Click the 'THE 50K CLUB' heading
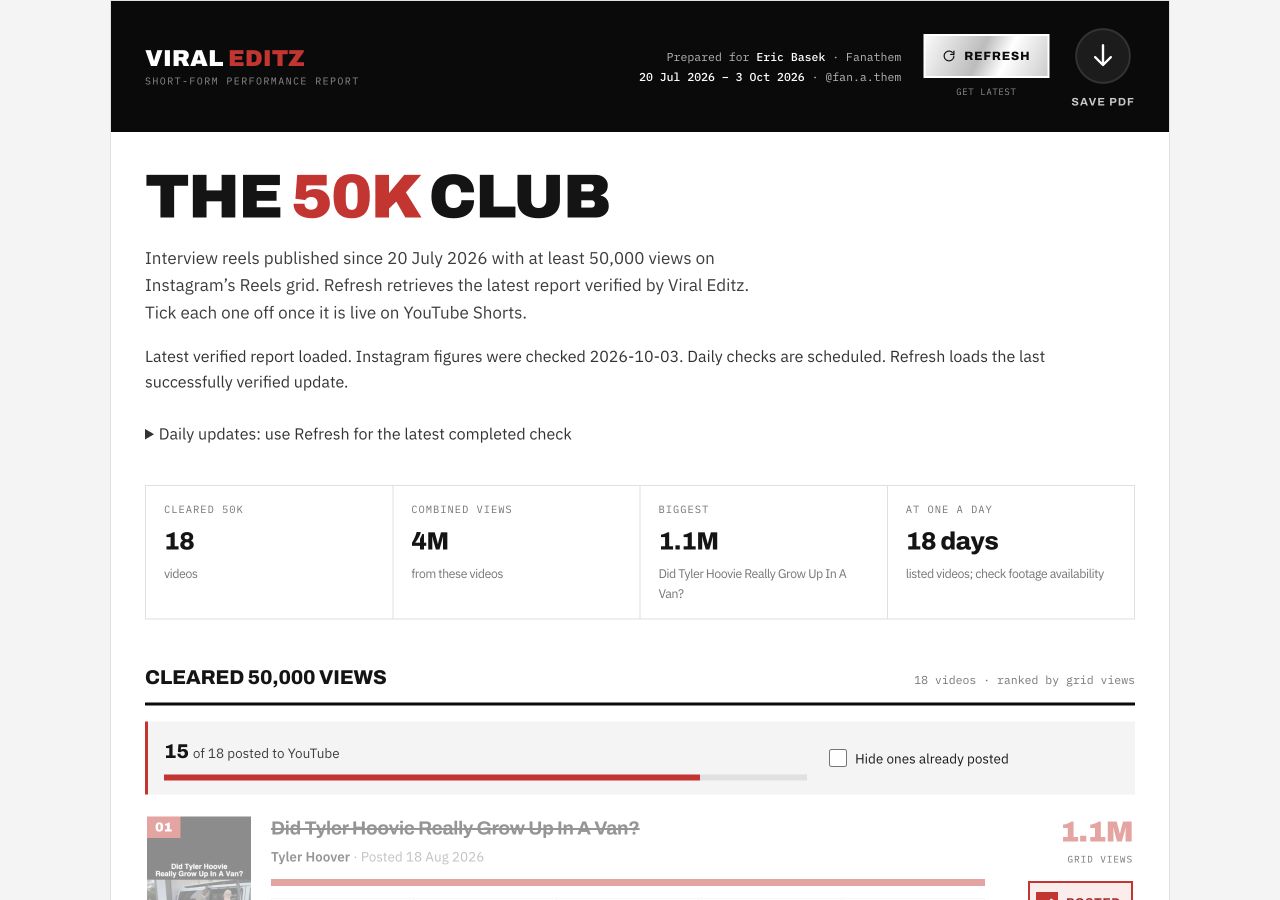Image resolution: width=1280 pixels, height=900 pixels. pyautogui.click(x=377, y=196)
